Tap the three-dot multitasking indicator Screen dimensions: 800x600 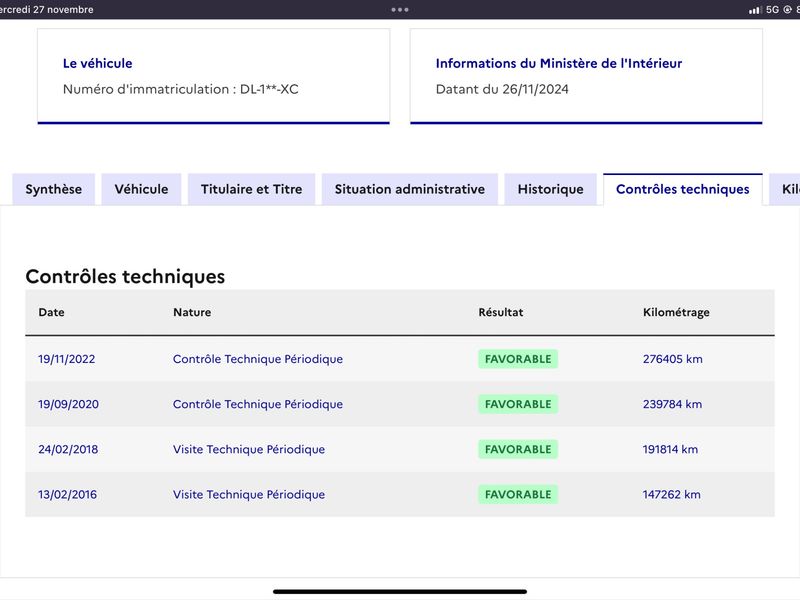399,10
